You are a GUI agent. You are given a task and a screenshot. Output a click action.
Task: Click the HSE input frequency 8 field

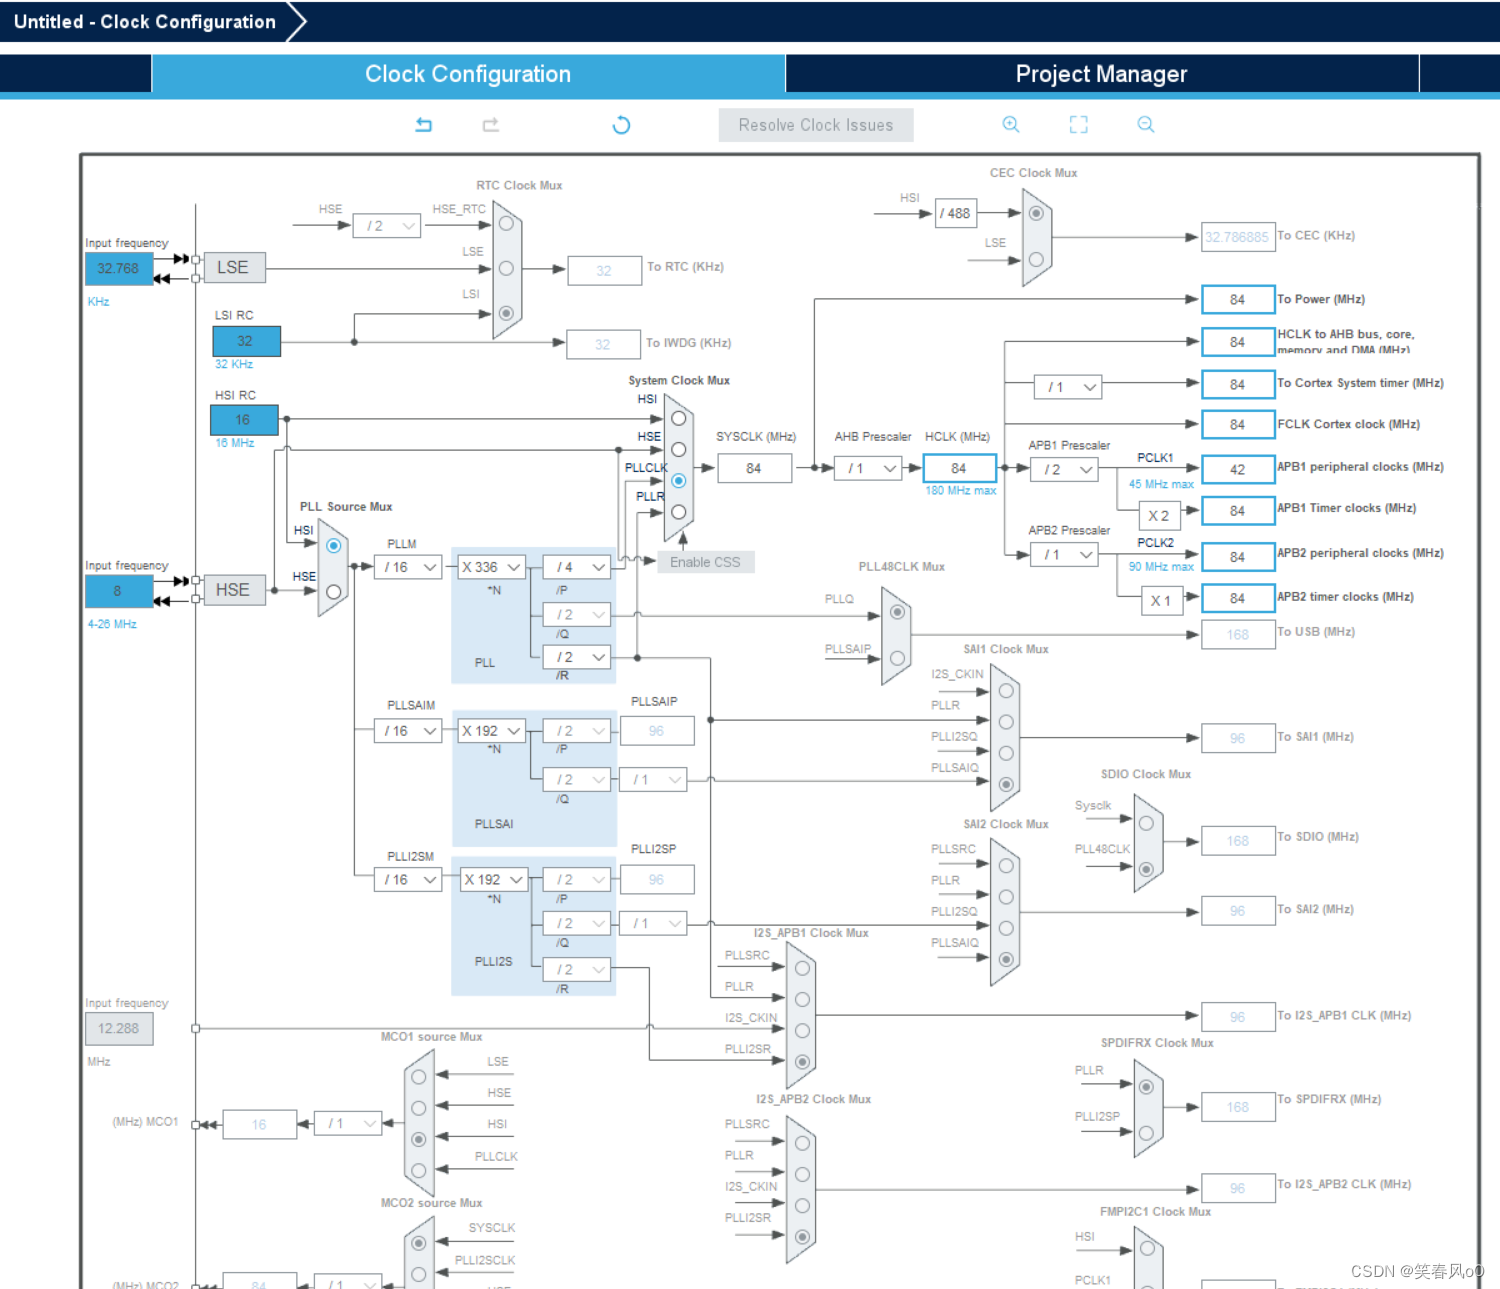(119, 591)
